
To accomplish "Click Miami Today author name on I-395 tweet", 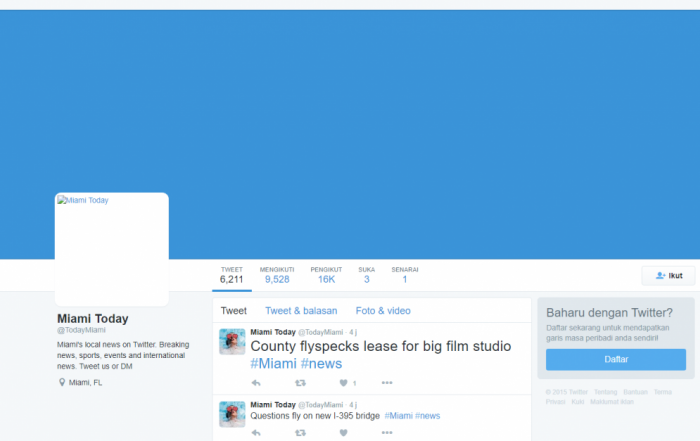I will [273, 405].
